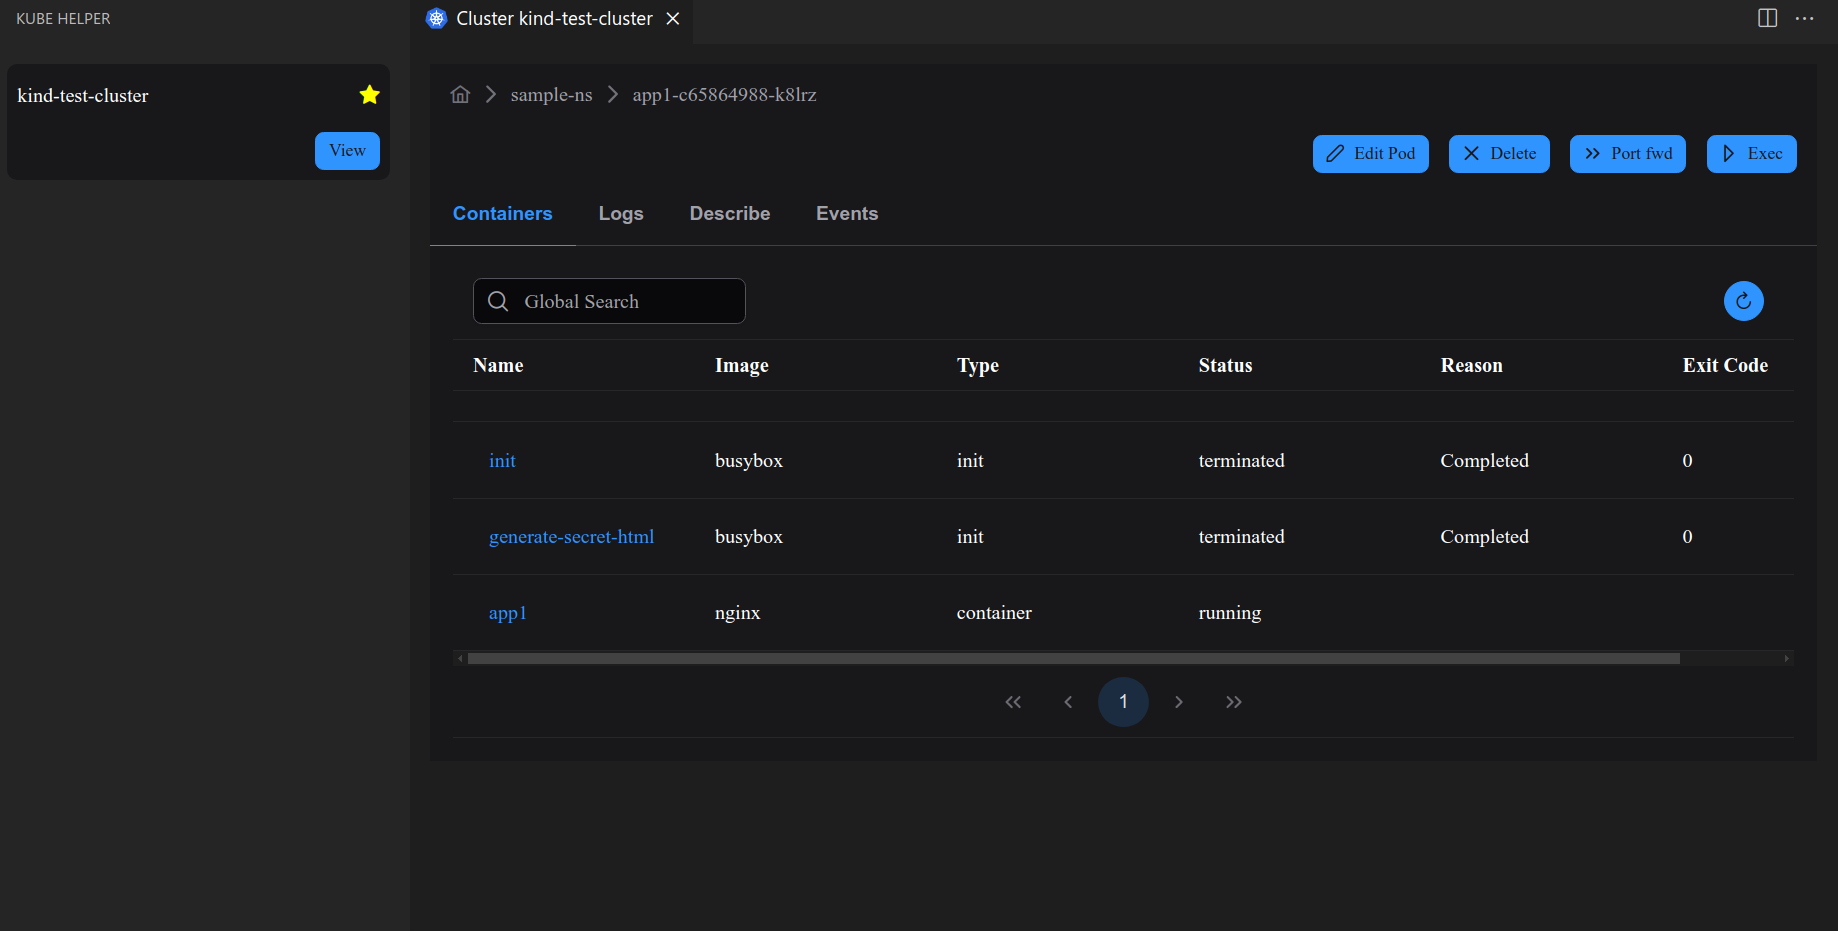Sort by Image column header
The image size is (1838, 931).
click(x=741, y=365)
